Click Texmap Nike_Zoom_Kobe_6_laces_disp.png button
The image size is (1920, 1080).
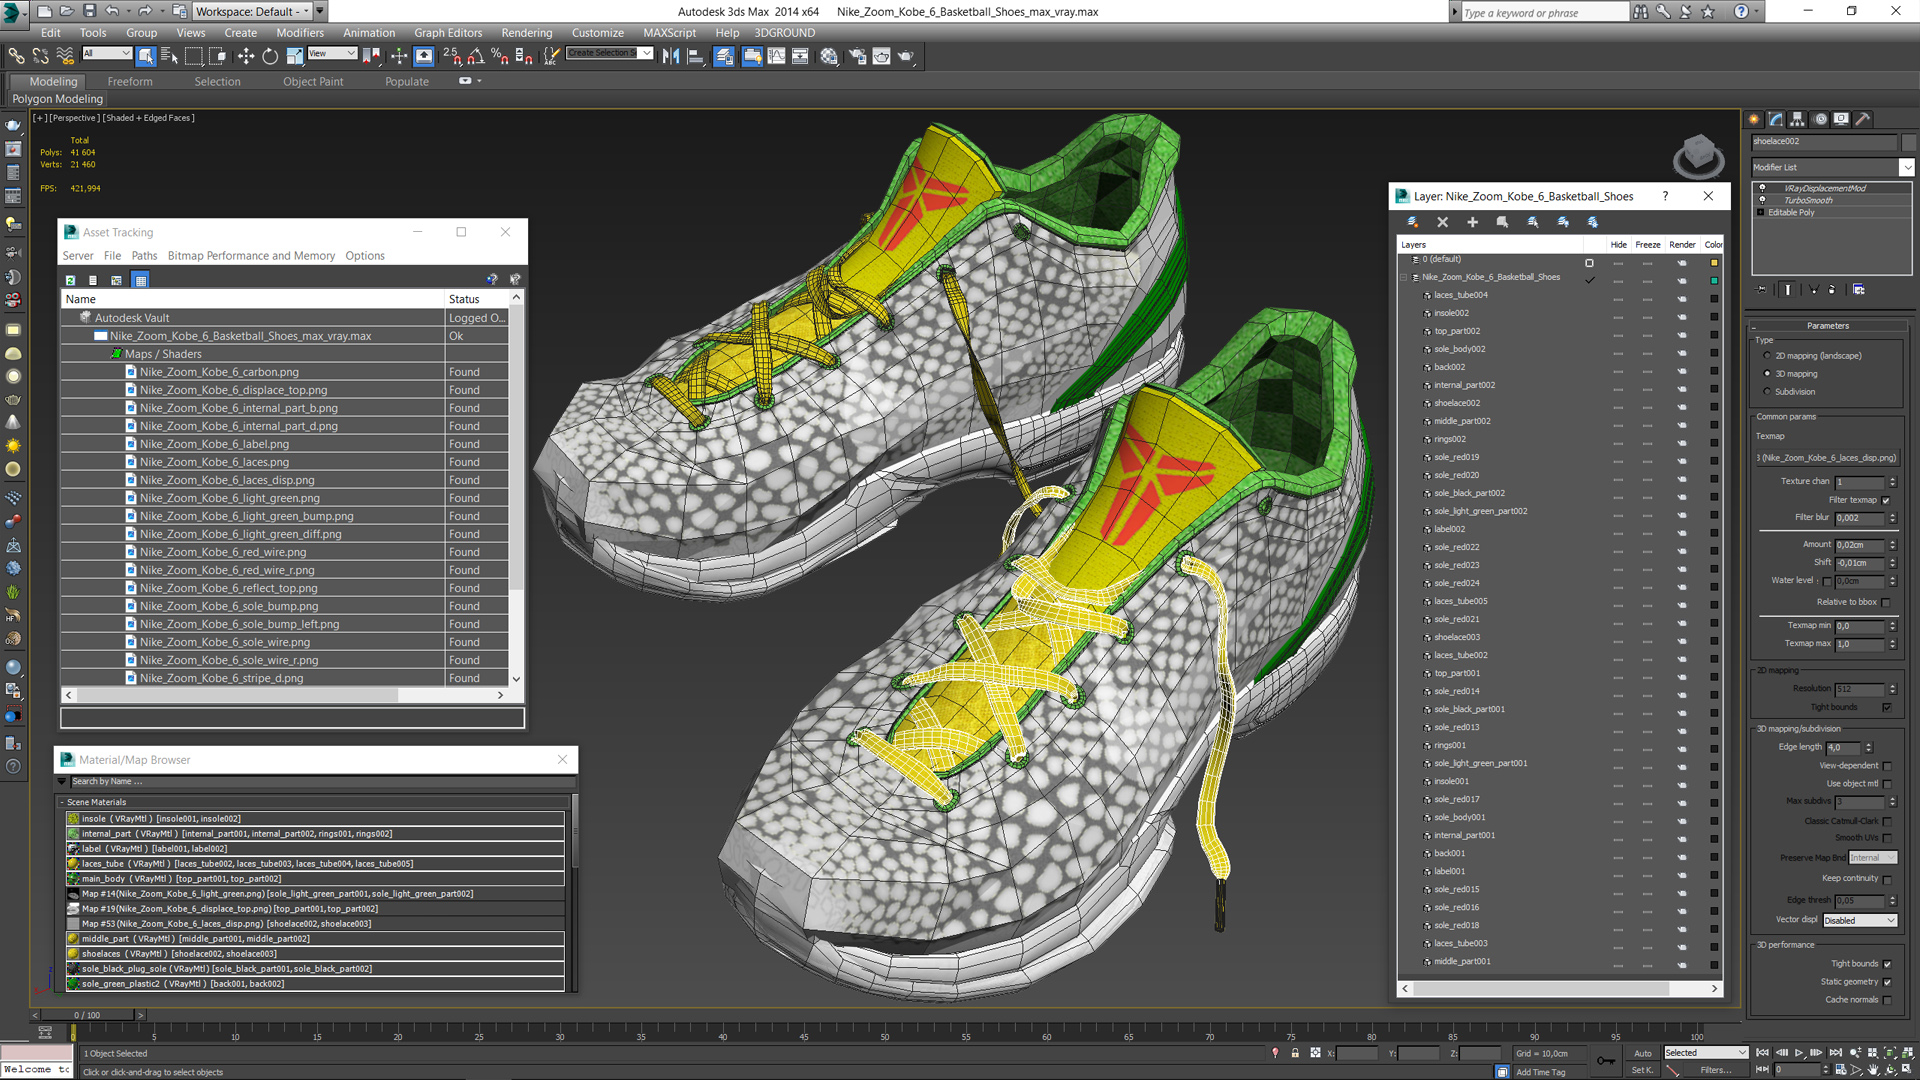point(1826,458)
